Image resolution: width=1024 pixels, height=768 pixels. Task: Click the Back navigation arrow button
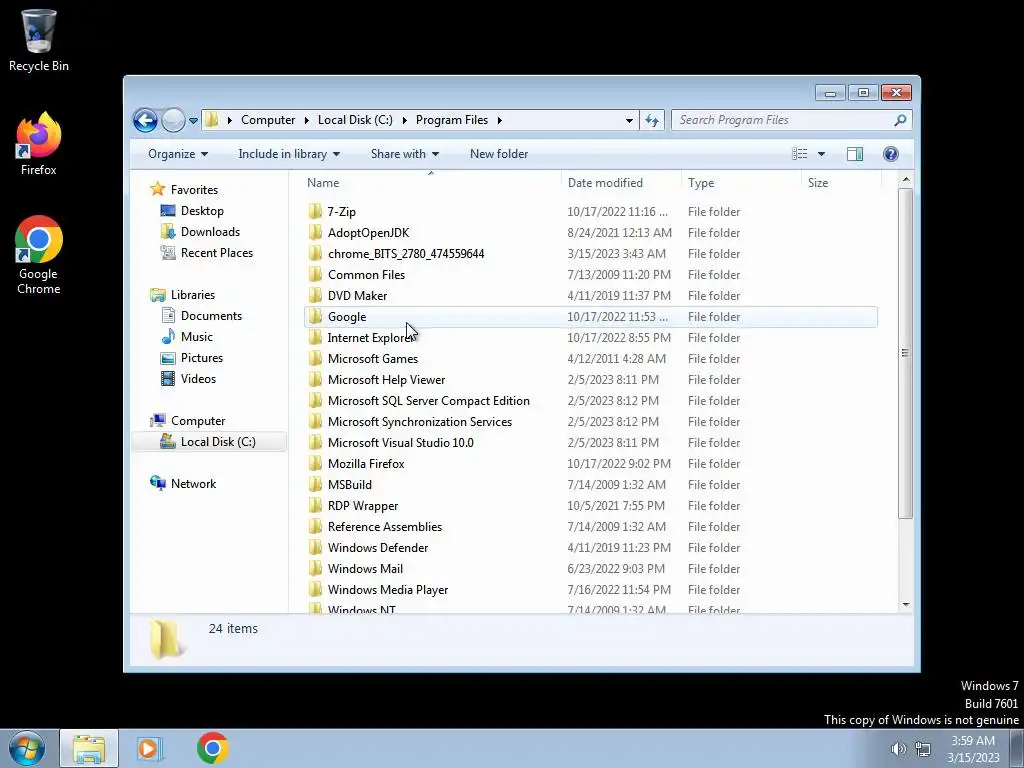tap(145, 120)
